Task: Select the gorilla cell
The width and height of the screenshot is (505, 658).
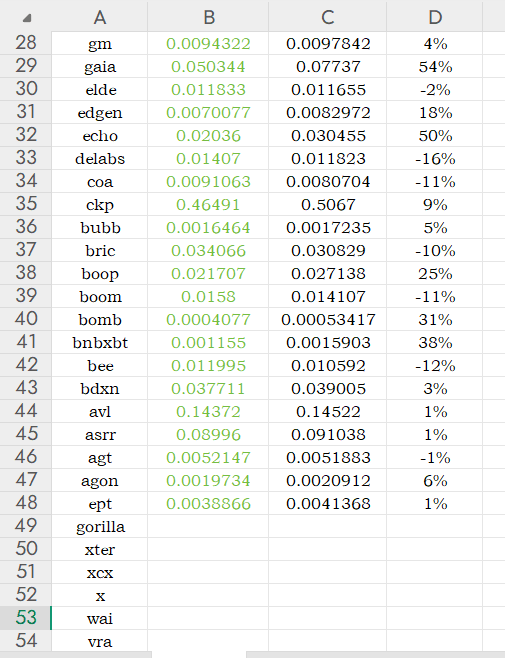Action: click(x=99, y=526)
